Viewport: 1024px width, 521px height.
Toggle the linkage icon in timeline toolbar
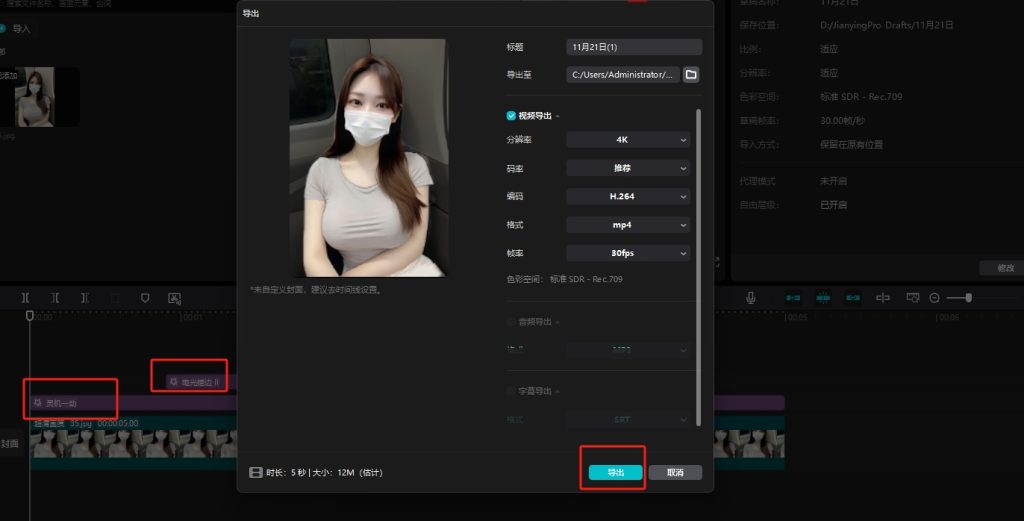coord(853,298)
